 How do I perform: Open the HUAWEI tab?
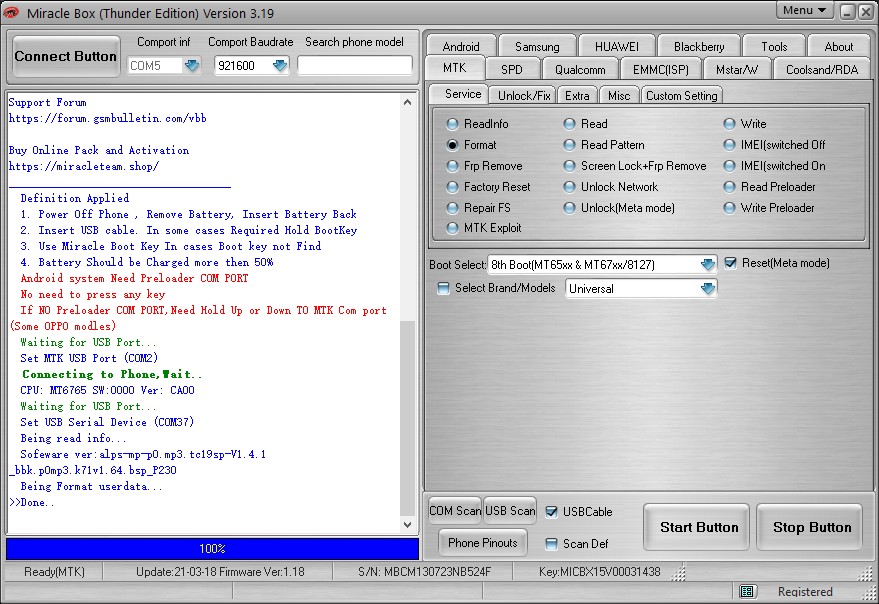(617, 47)
